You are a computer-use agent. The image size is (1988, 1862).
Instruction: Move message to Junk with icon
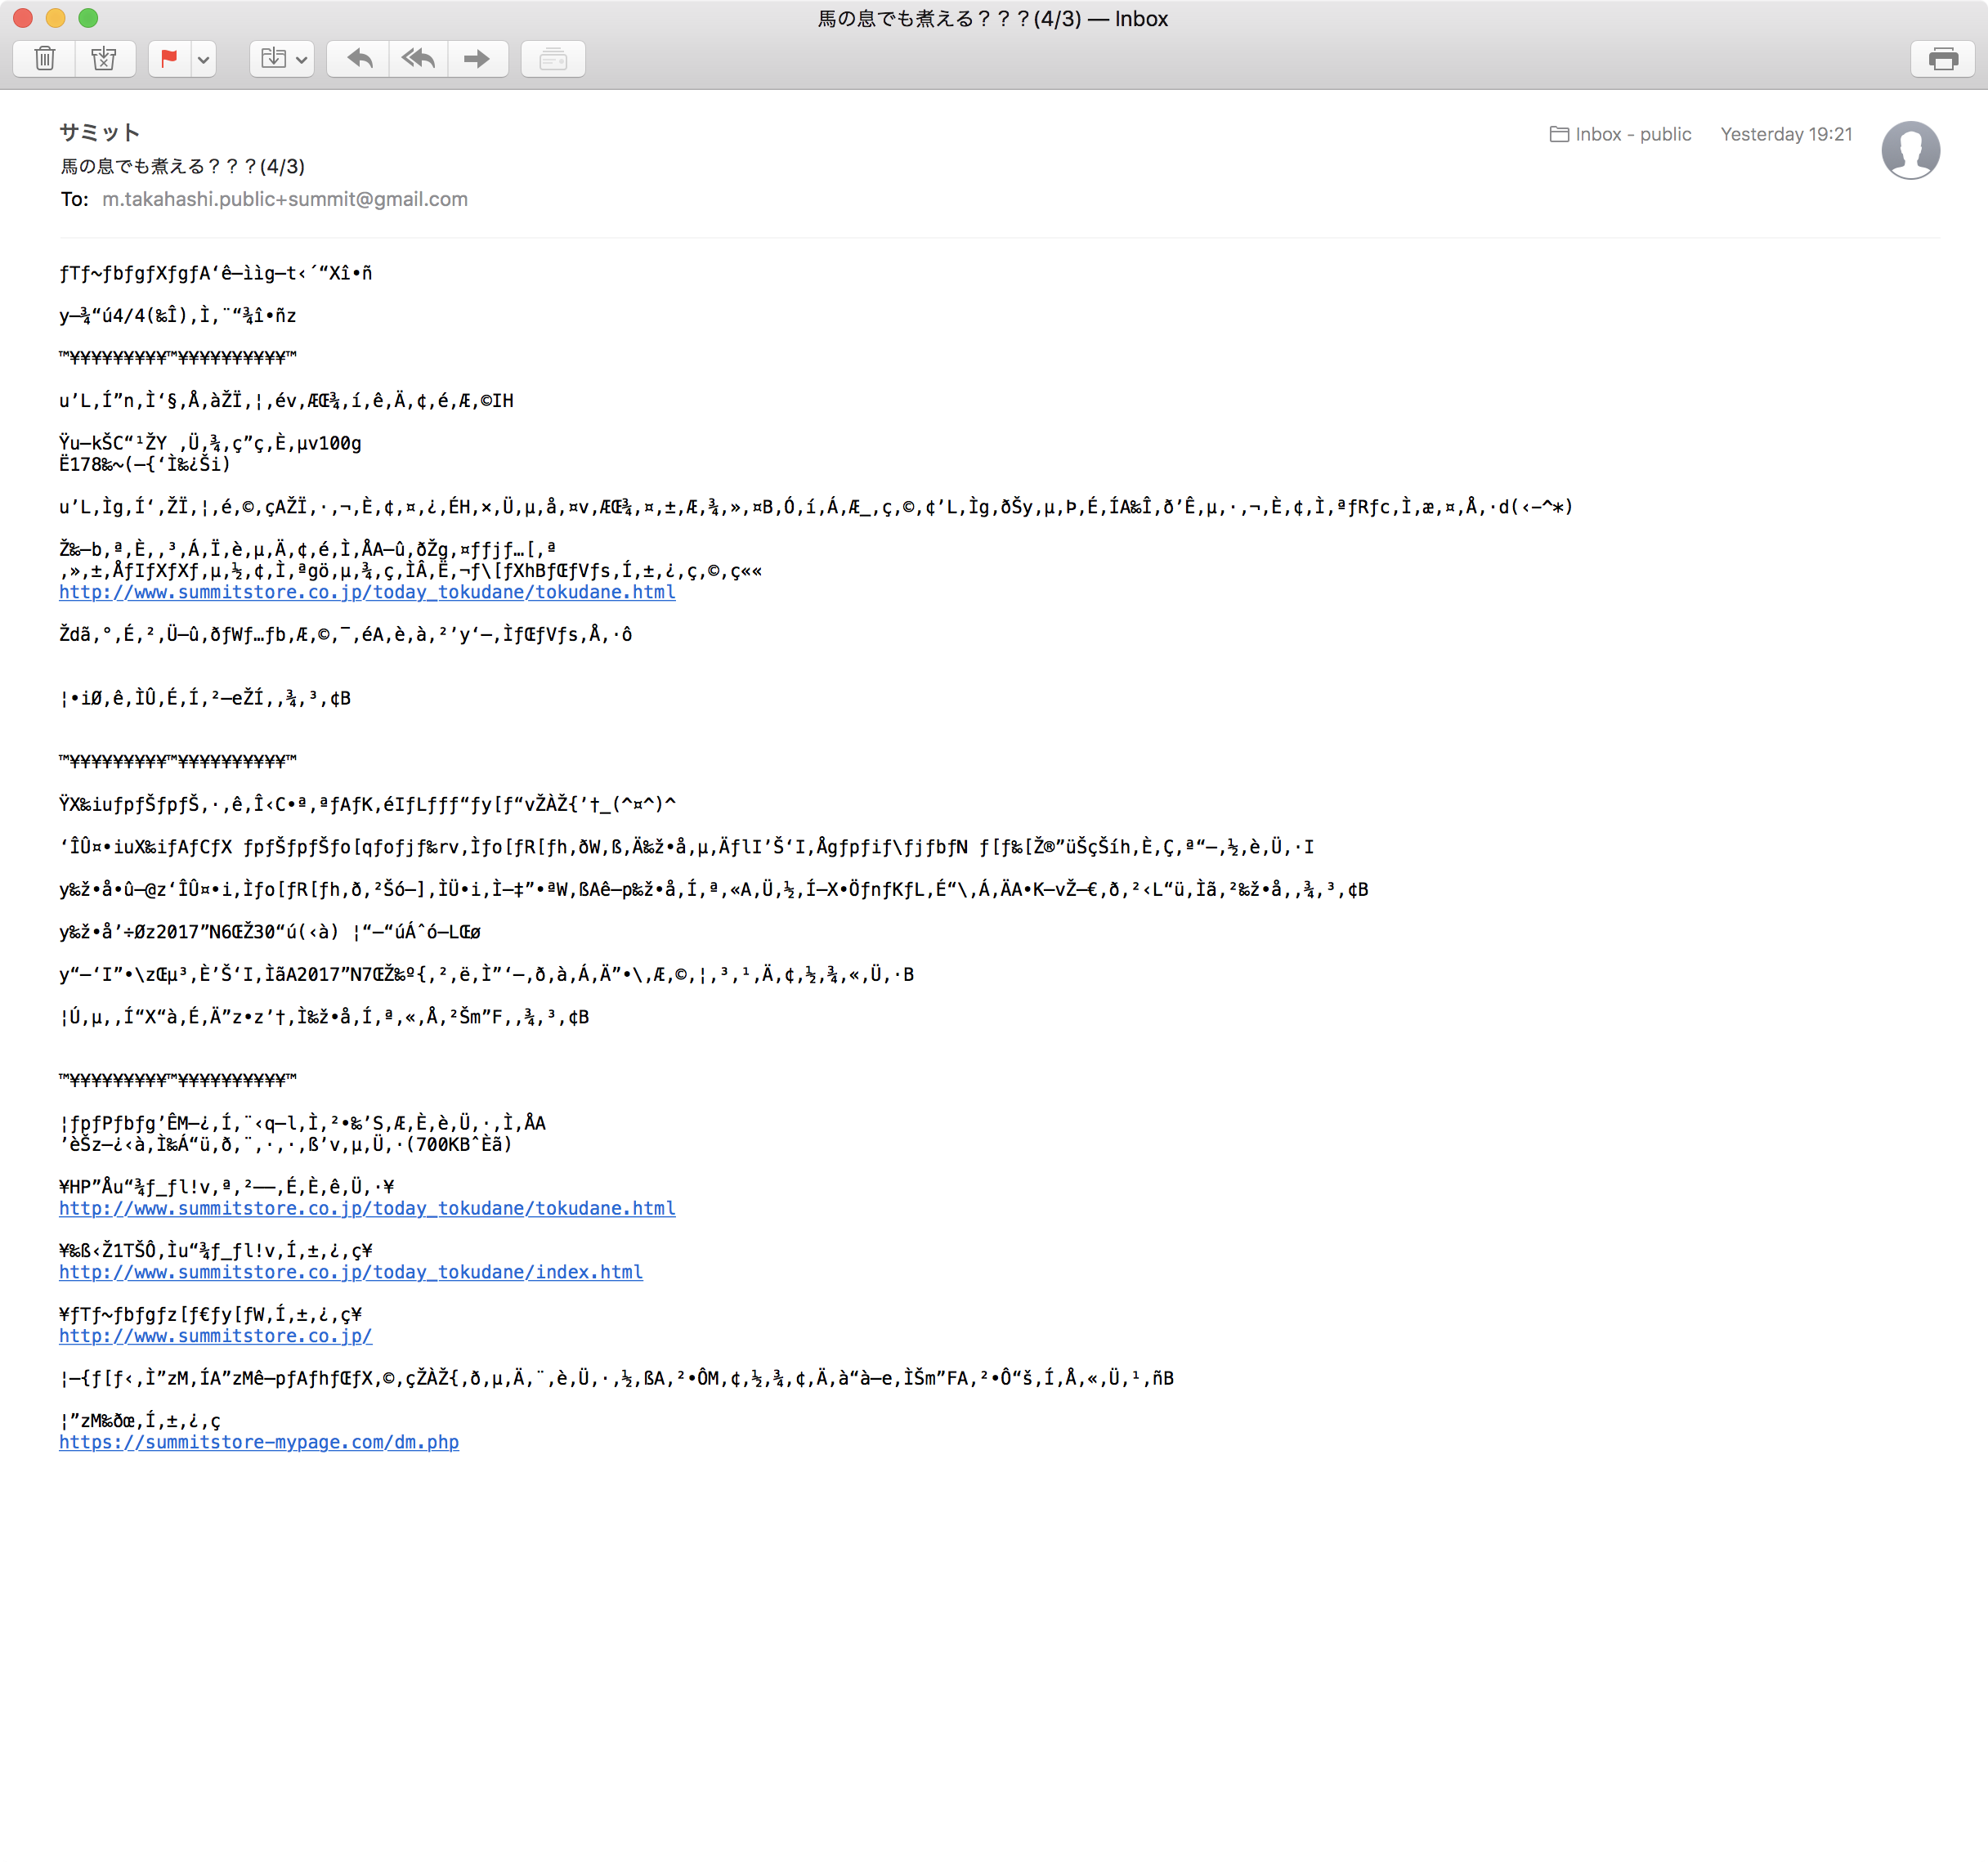(104, 59)
